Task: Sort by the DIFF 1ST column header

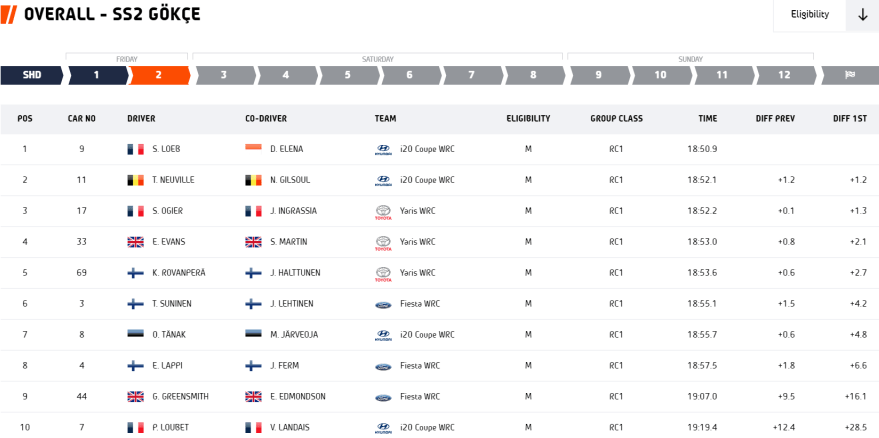Action: pos(849,118)
